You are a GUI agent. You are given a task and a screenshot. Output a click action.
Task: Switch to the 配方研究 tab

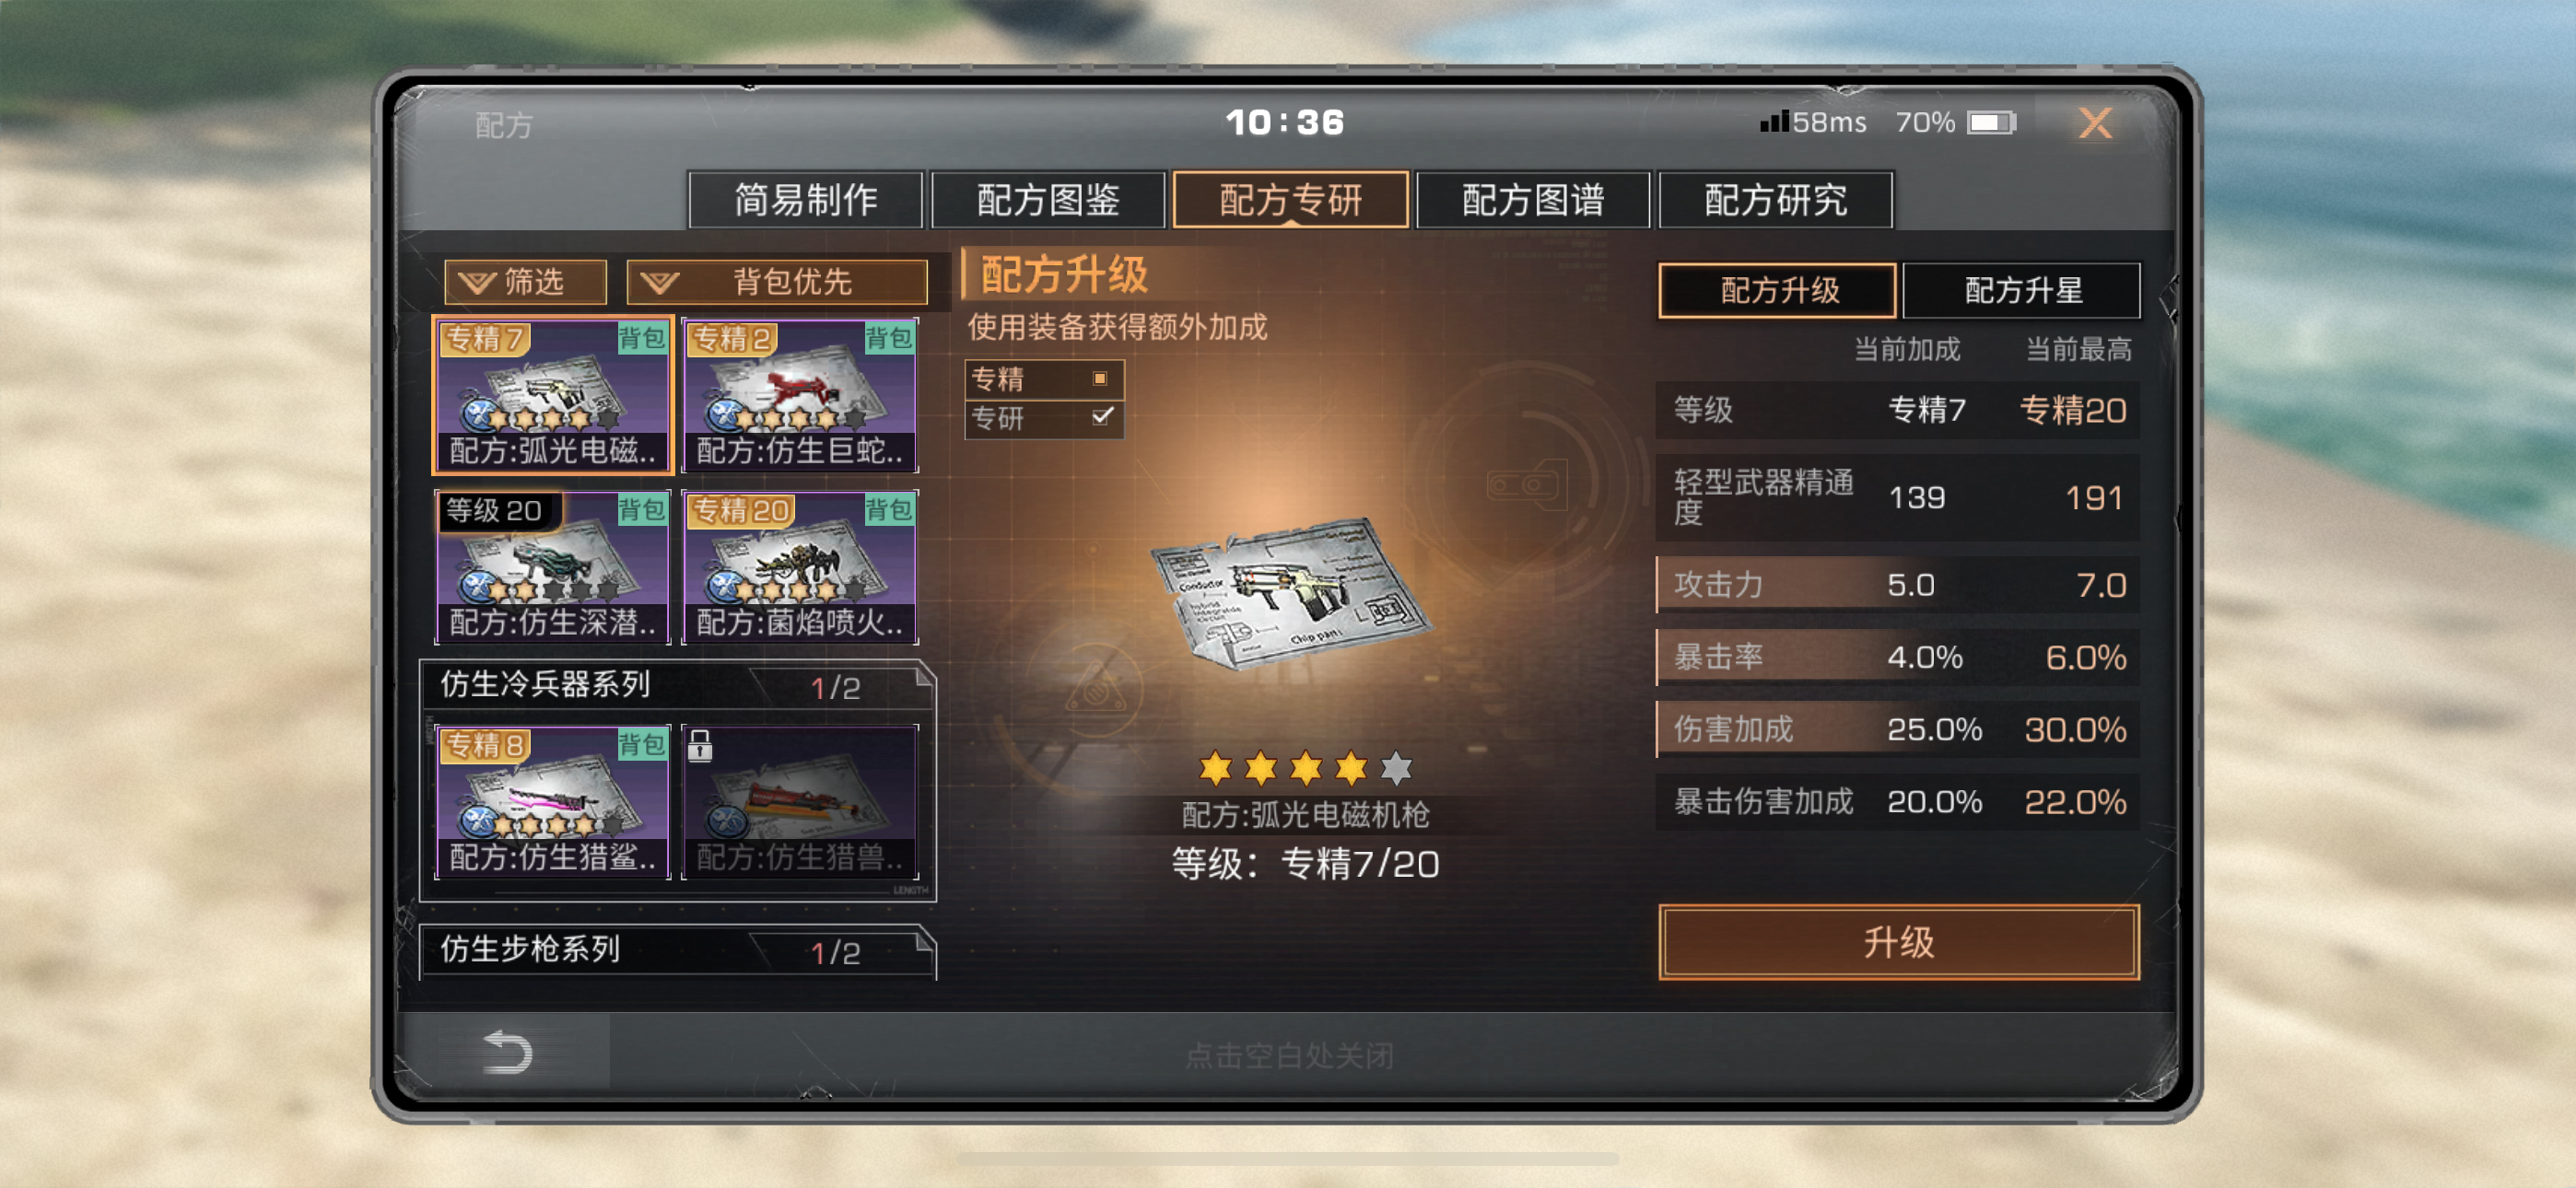coord(1775,200)
